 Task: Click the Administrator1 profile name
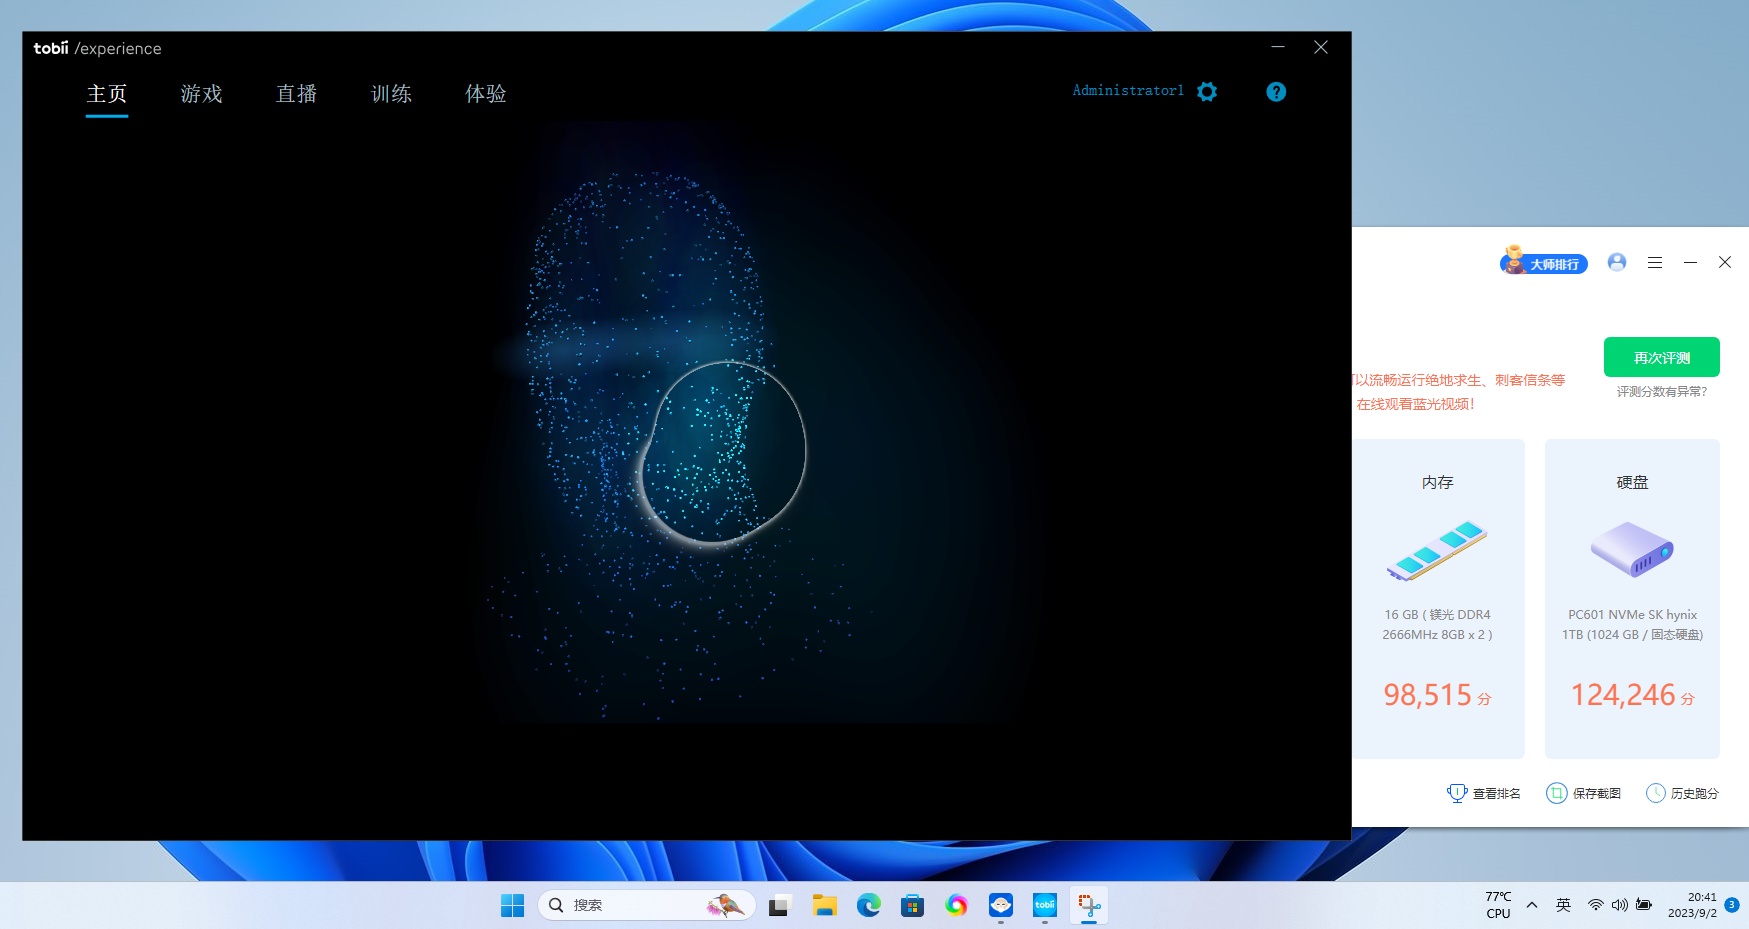point(1128,91)
